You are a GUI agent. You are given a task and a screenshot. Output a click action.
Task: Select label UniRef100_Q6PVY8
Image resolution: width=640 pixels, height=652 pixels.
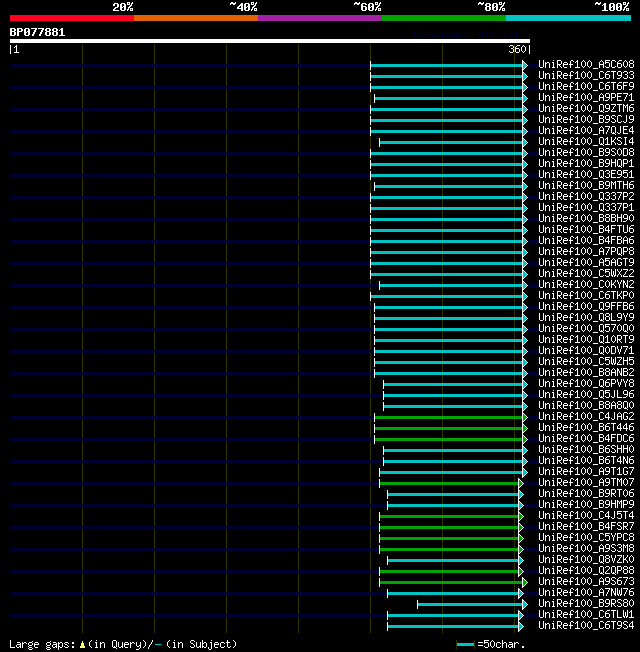point(586,384)
